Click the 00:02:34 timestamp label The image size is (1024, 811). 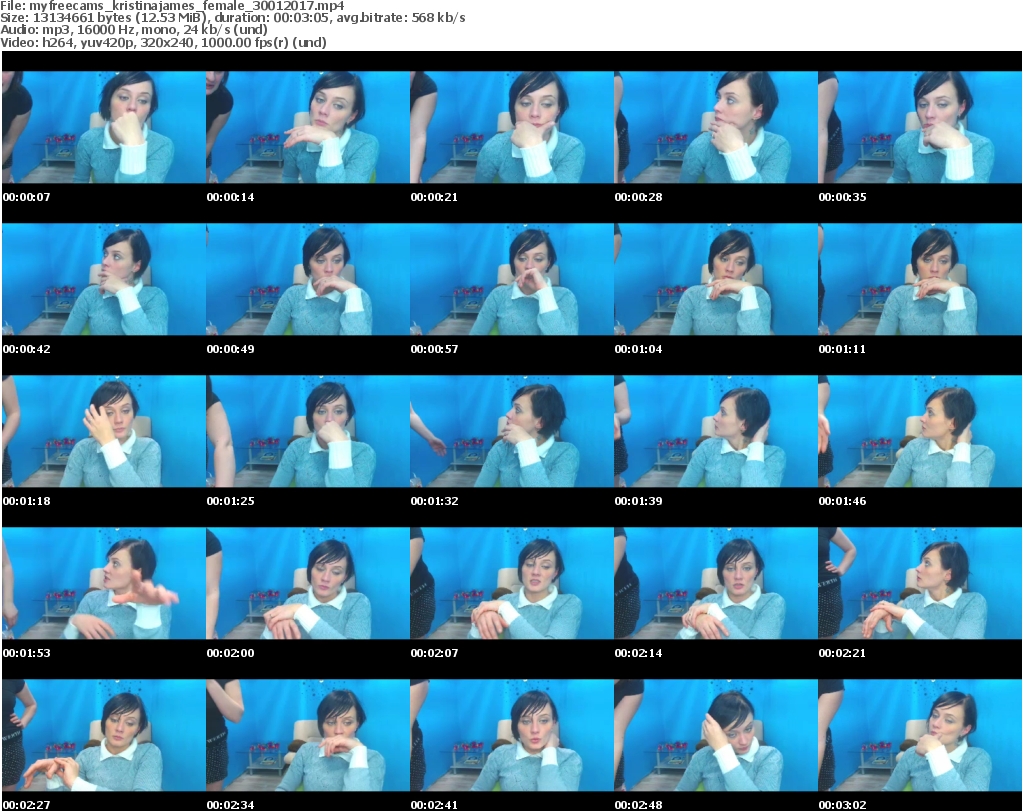231,805
